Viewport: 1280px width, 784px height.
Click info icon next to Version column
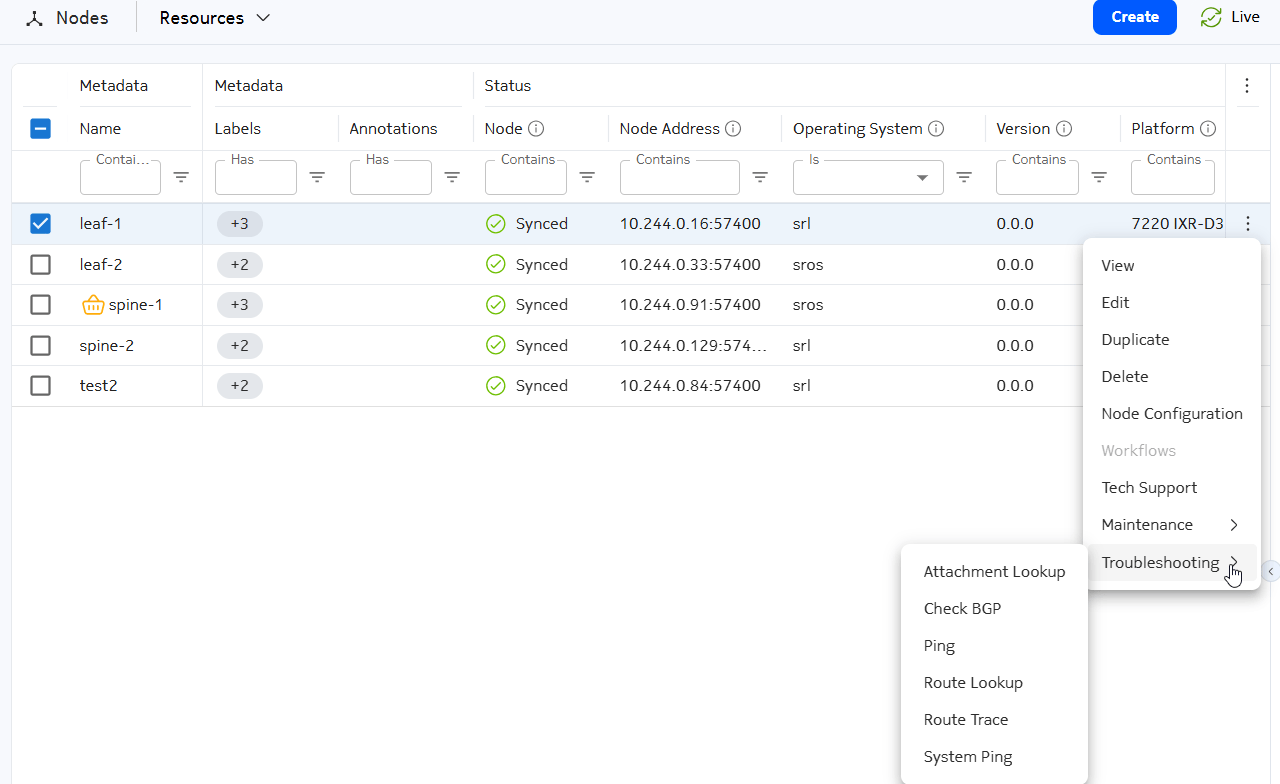pyautogui.click(x=1064, y=129)
